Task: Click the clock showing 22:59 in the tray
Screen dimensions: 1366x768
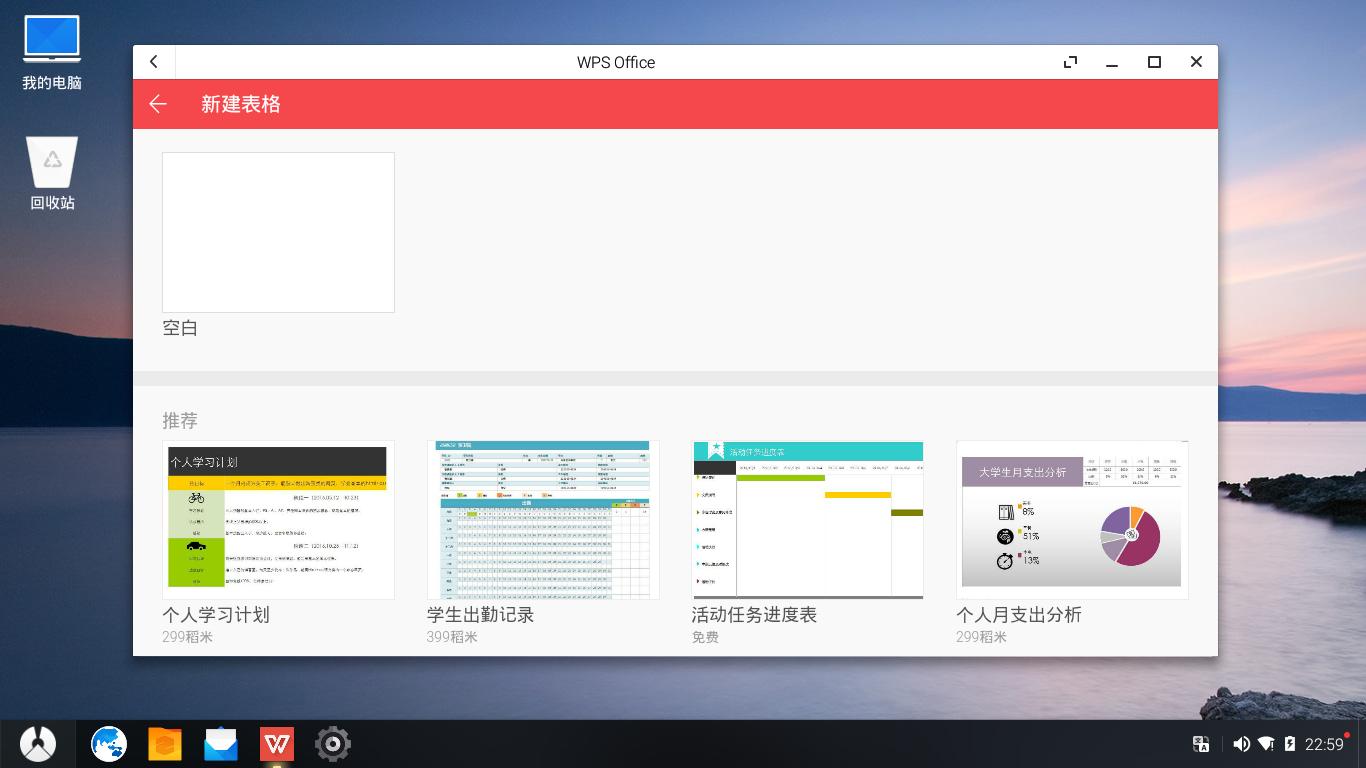Action: coord(1323,744)
